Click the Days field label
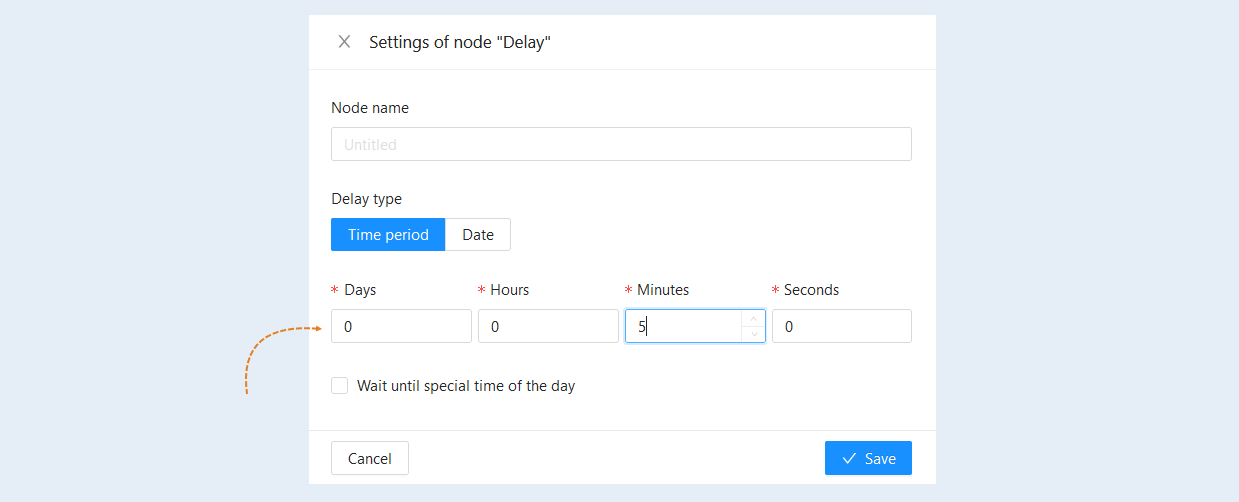The image size is (1239, 502). click(x=360, y=290)
